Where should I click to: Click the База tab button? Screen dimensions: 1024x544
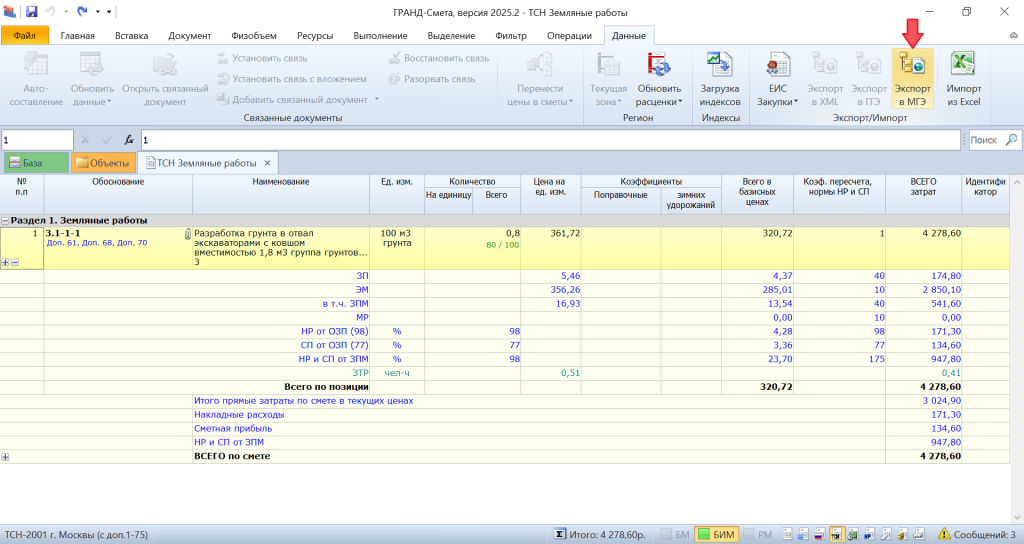(x=35, y=163)
